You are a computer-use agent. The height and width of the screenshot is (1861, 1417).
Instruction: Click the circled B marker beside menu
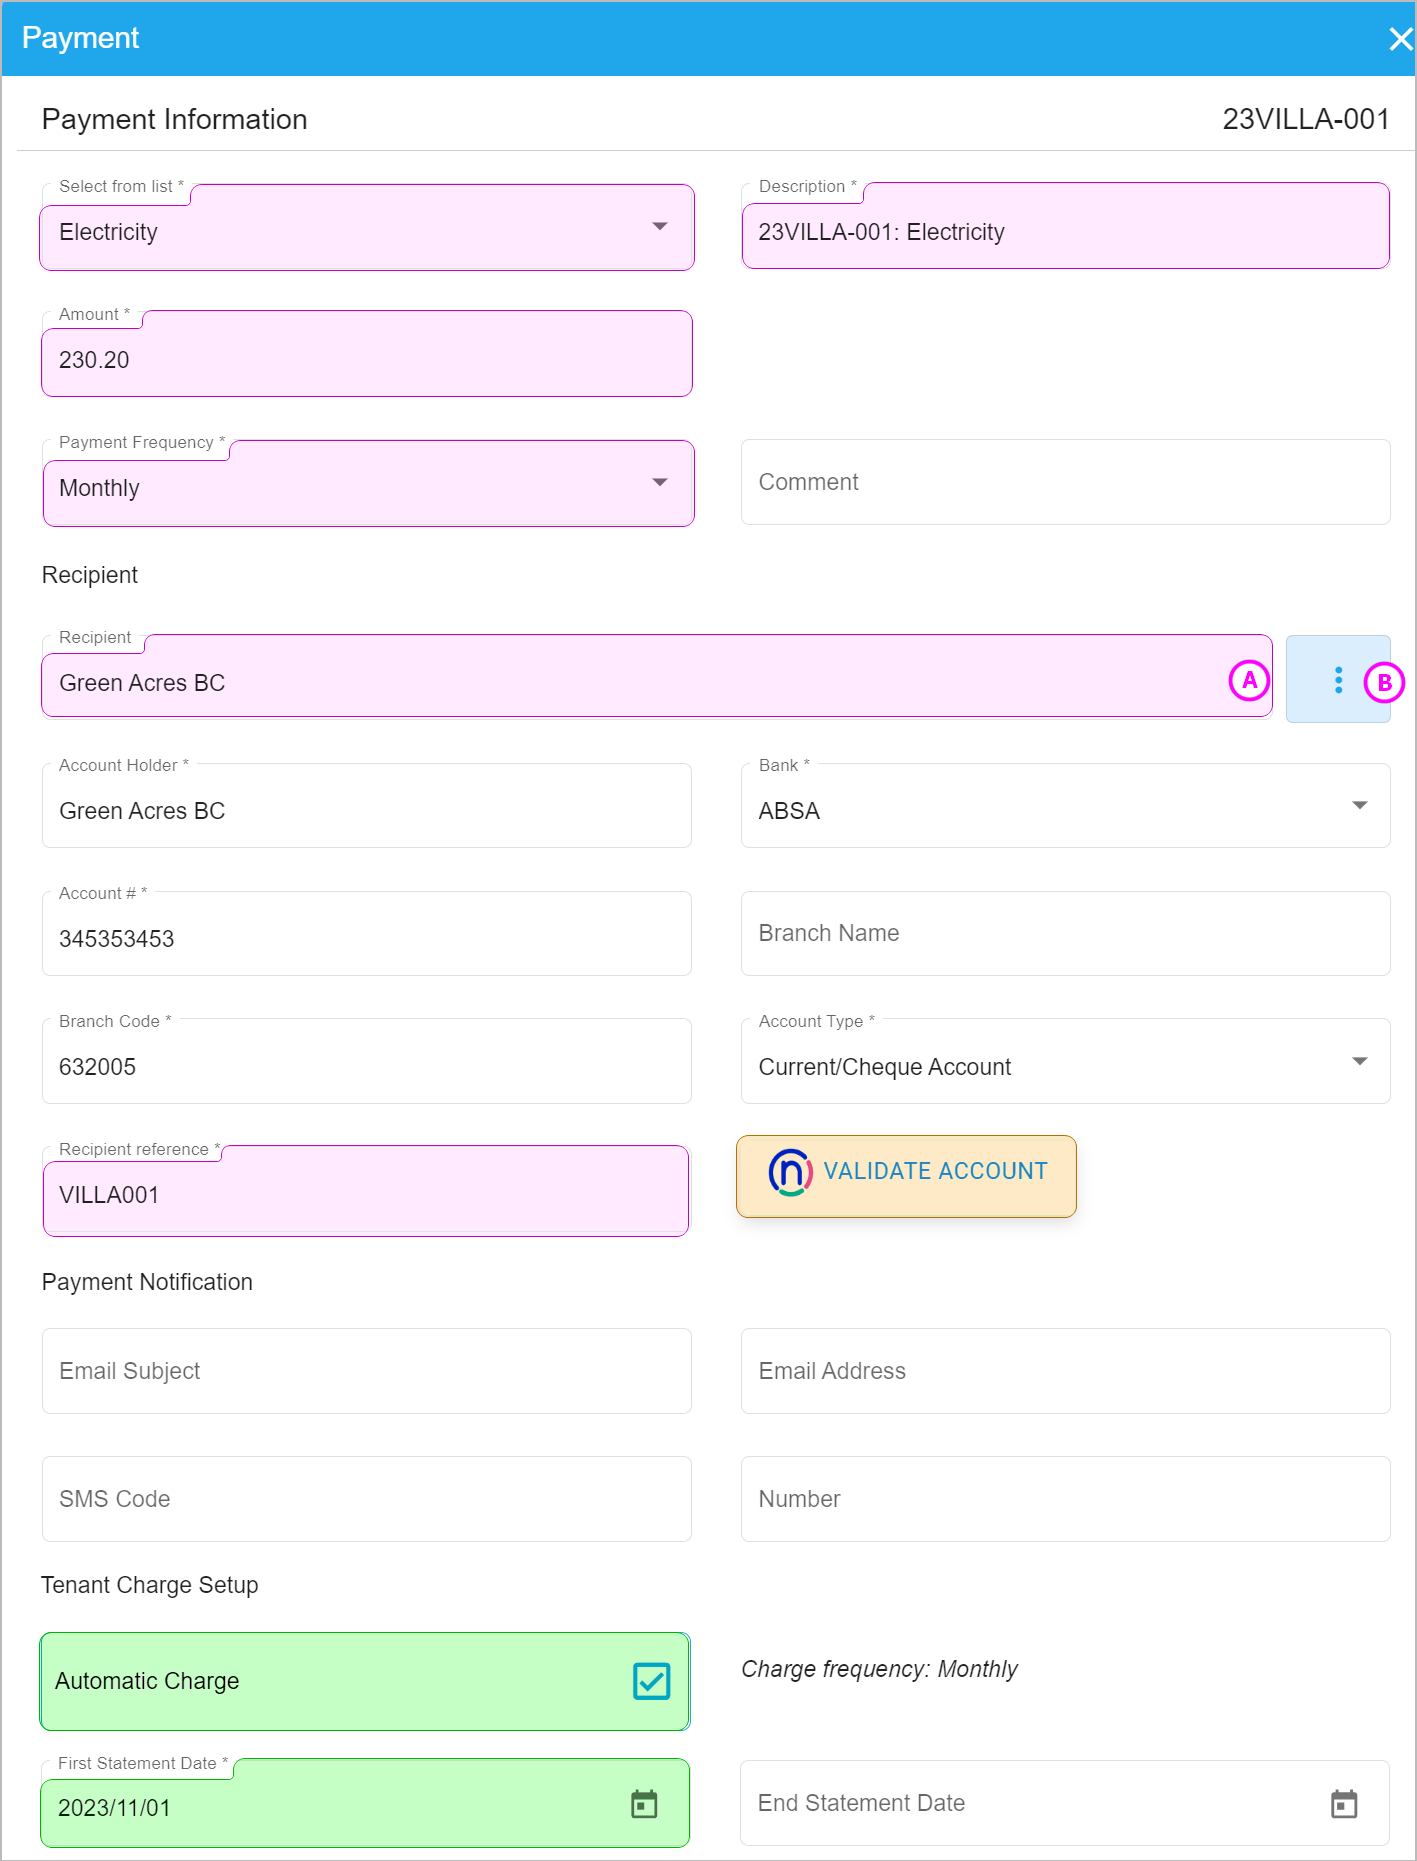point(1384,683)
